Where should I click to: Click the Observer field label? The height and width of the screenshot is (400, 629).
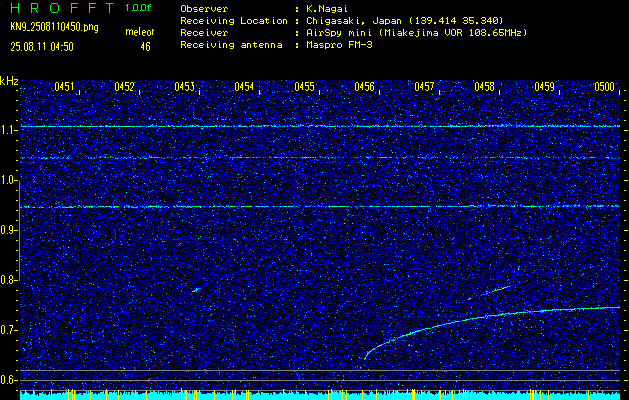(204, 8)
